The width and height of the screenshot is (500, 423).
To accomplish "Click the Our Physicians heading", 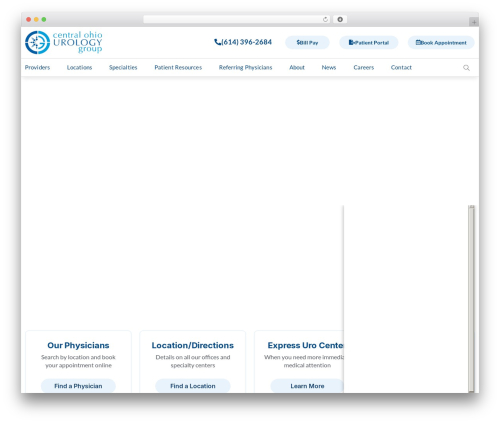I will 78,345.
